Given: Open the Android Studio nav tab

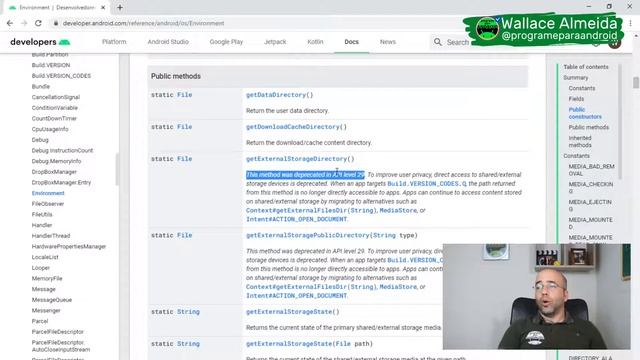Looking at the screenshot, I should tap(168, 42).
